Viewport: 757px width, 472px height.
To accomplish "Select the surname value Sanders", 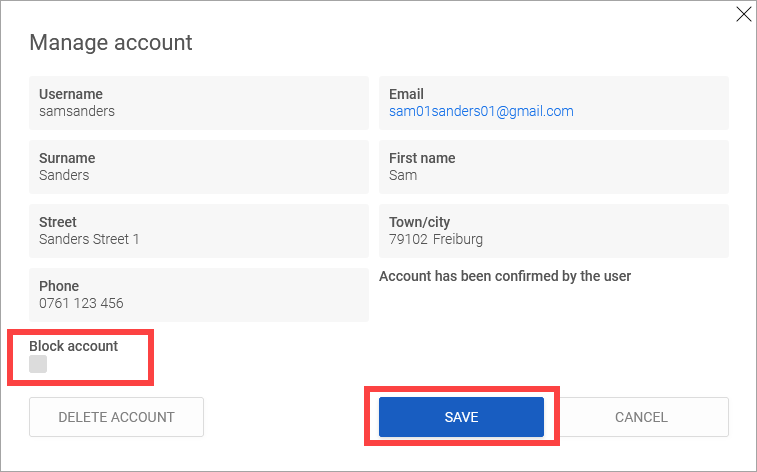I will 64,175.
